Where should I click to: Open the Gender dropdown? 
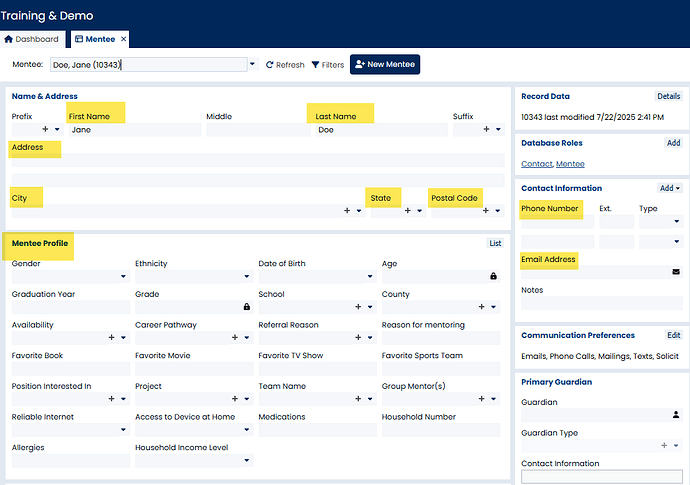point(123,276)
